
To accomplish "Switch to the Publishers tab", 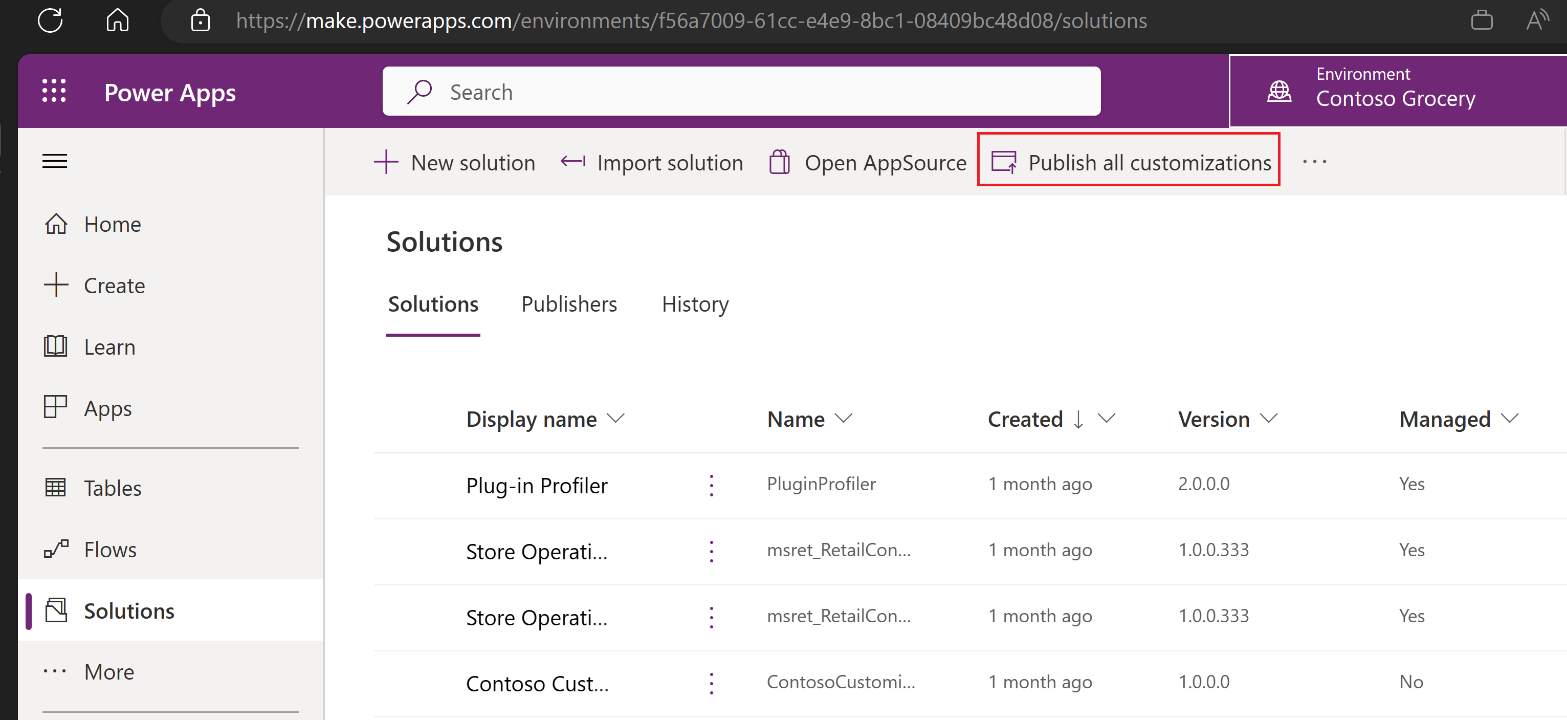I will (x=569, y=304).
